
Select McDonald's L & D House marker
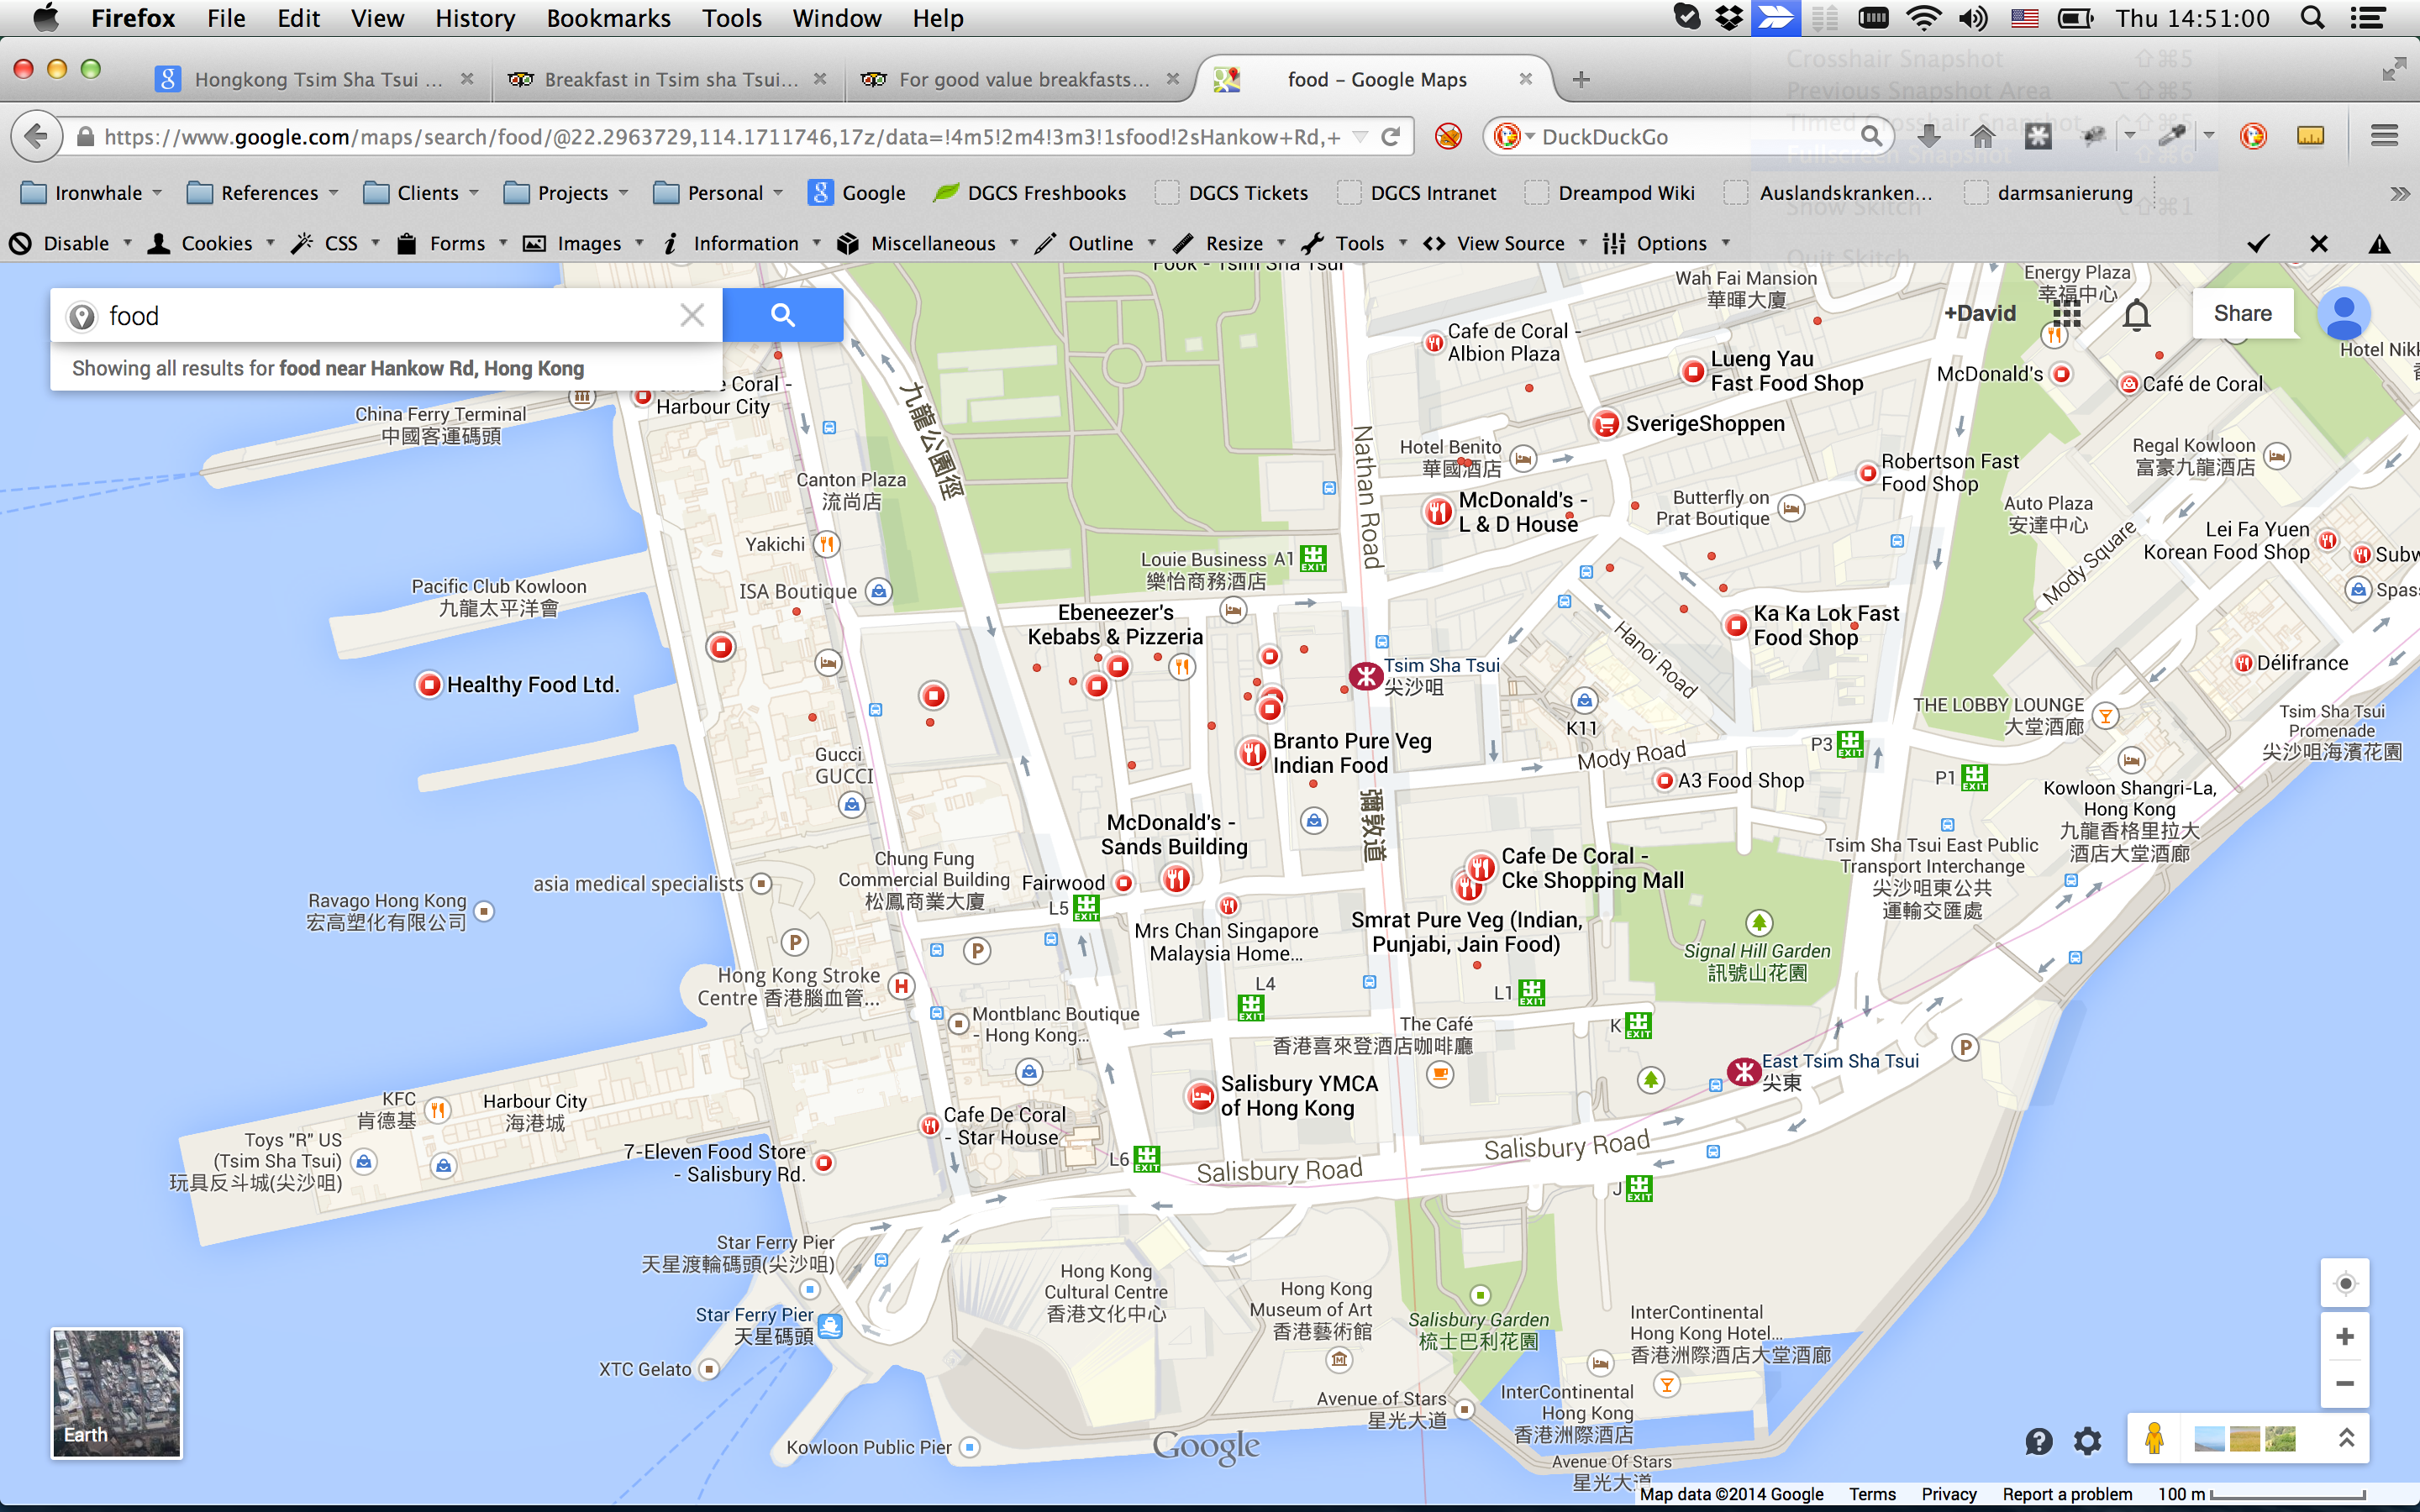1438,512
